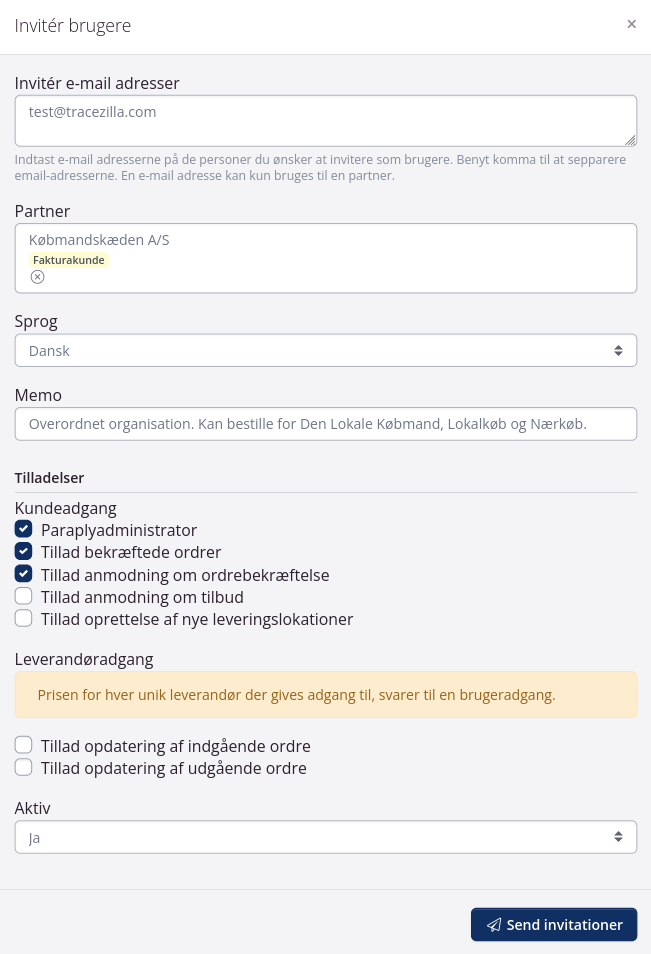Open the Sprog language dropdown
This screenshot has height=954, width=651.
[x=325, y=351]
